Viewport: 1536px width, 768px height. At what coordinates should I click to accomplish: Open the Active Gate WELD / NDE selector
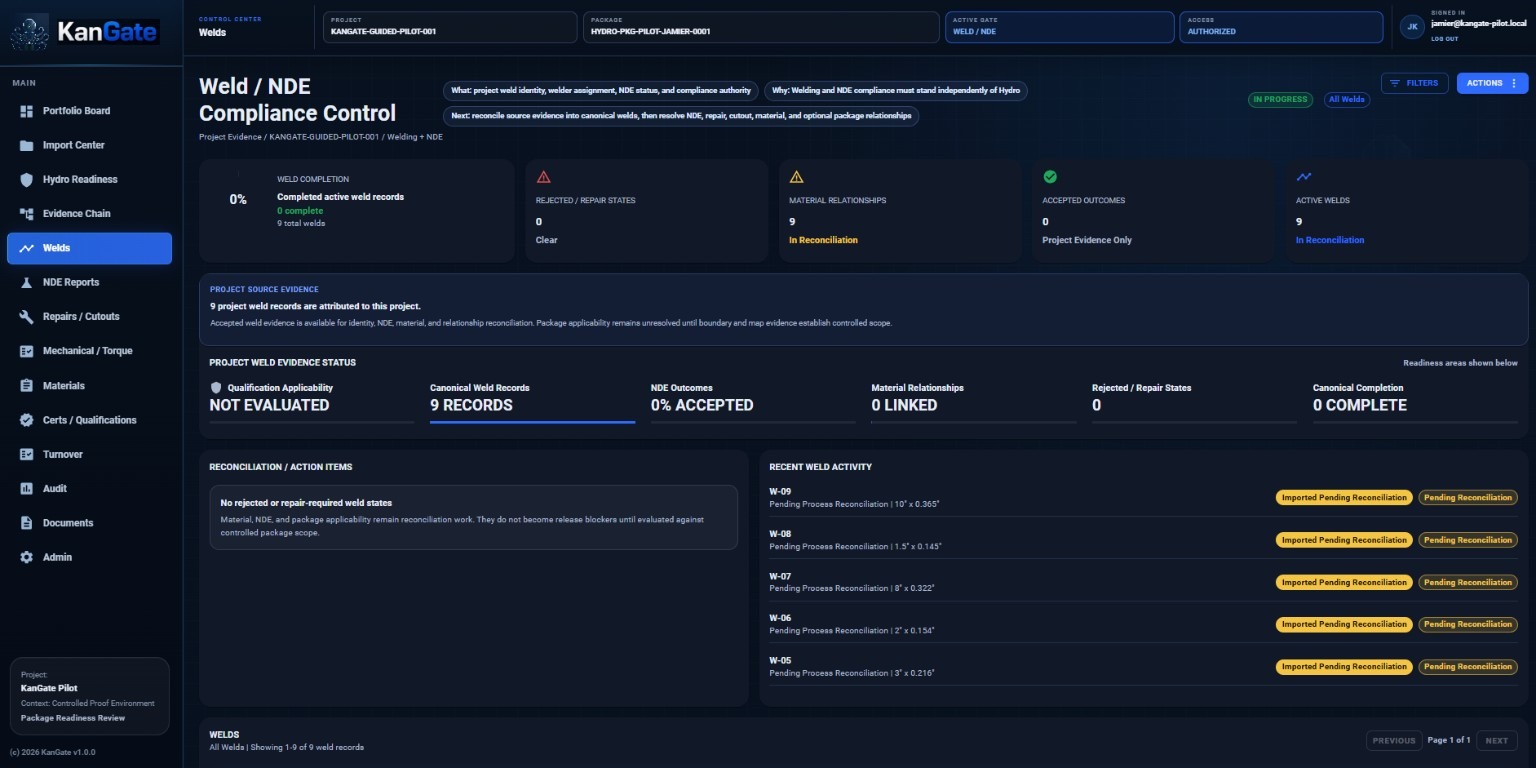click(x=1059, y=27)
